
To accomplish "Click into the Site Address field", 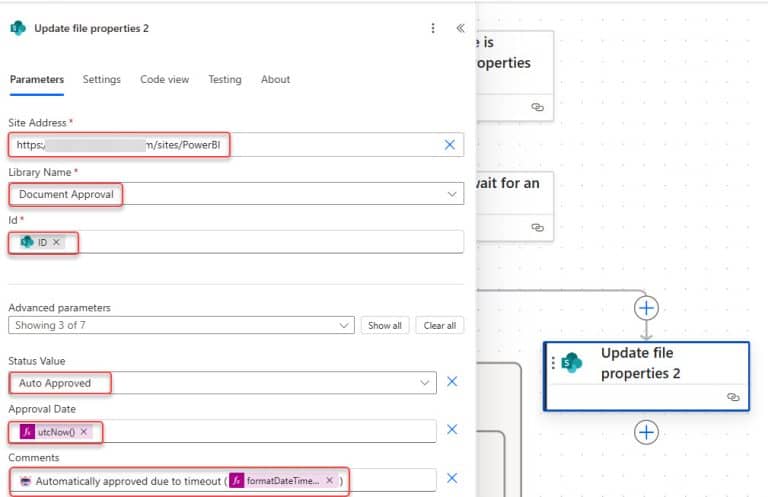I will (x=236, y=144).
